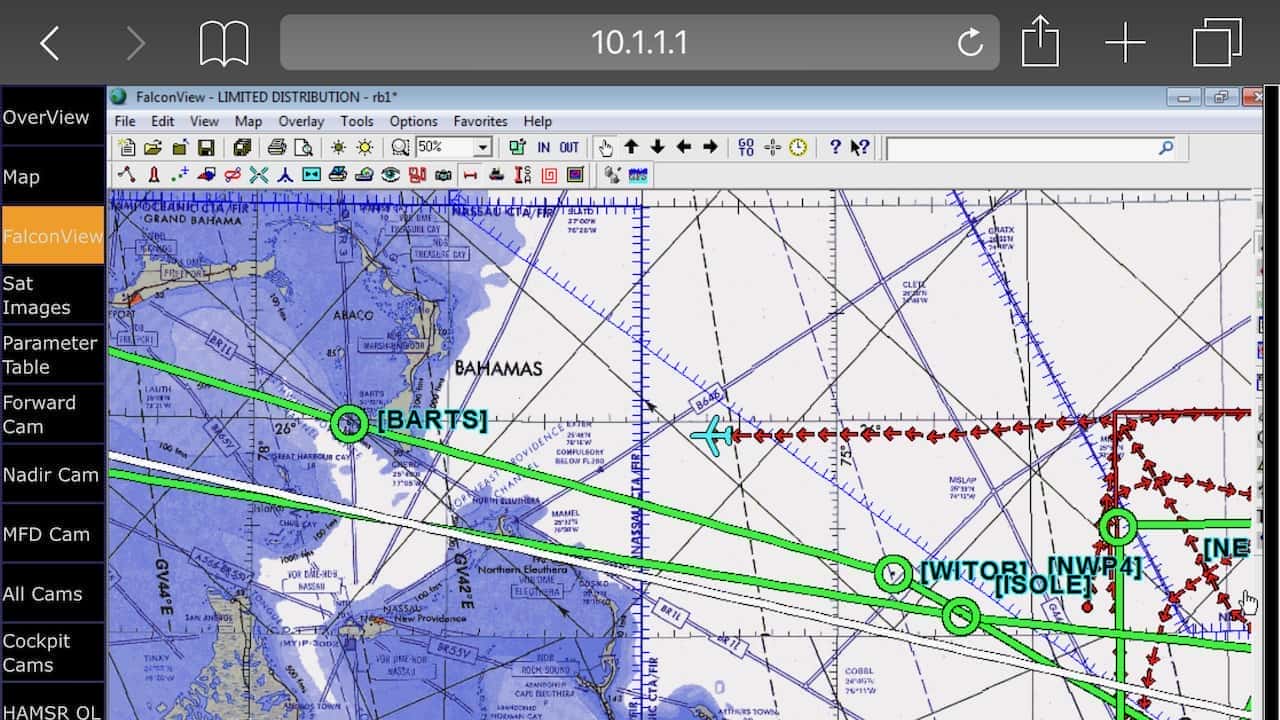Image resolution: width=1280 pixels, height=720 pixels.
Task: Open the Forward Cam sidebar tab
Action: point(52,414)
